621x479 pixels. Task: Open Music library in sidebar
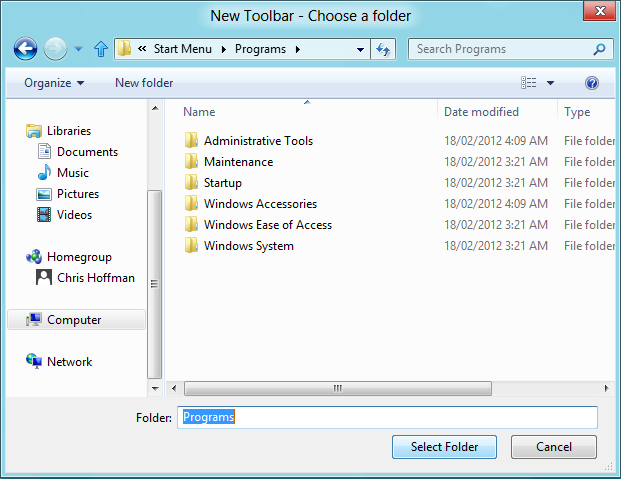(x=73, y=173)
